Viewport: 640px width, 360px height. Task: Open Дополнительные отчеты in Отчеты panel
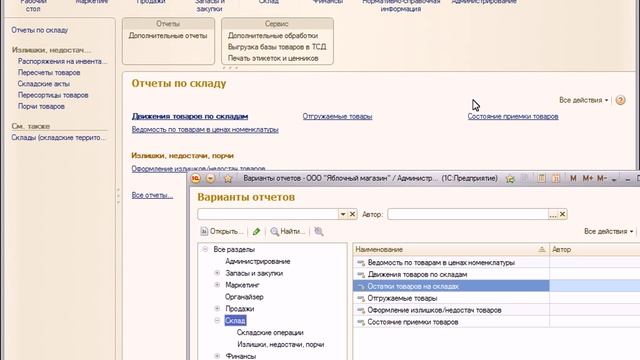[x=168, y=36]
